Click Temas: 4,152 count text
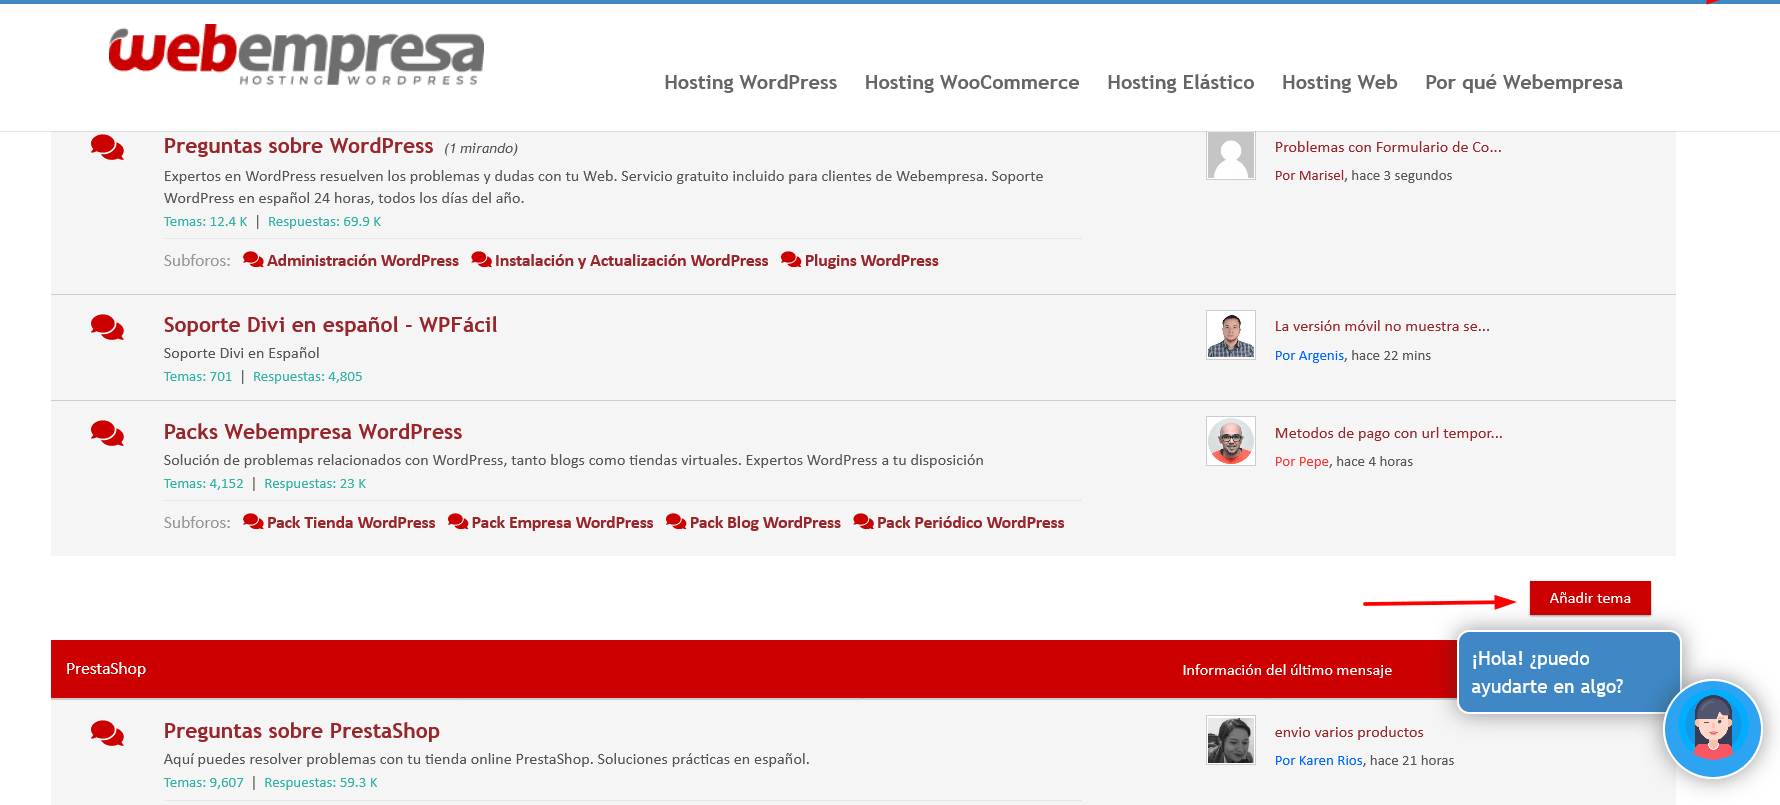This screenshot has height=805, width=1780. pos(204,484)
